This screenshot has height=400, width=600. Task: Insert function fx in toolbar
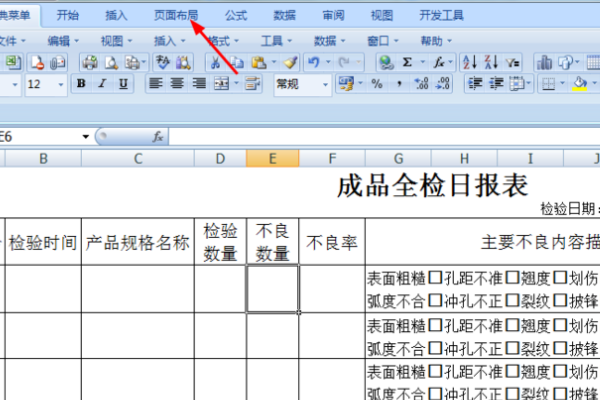coord(439,62)
